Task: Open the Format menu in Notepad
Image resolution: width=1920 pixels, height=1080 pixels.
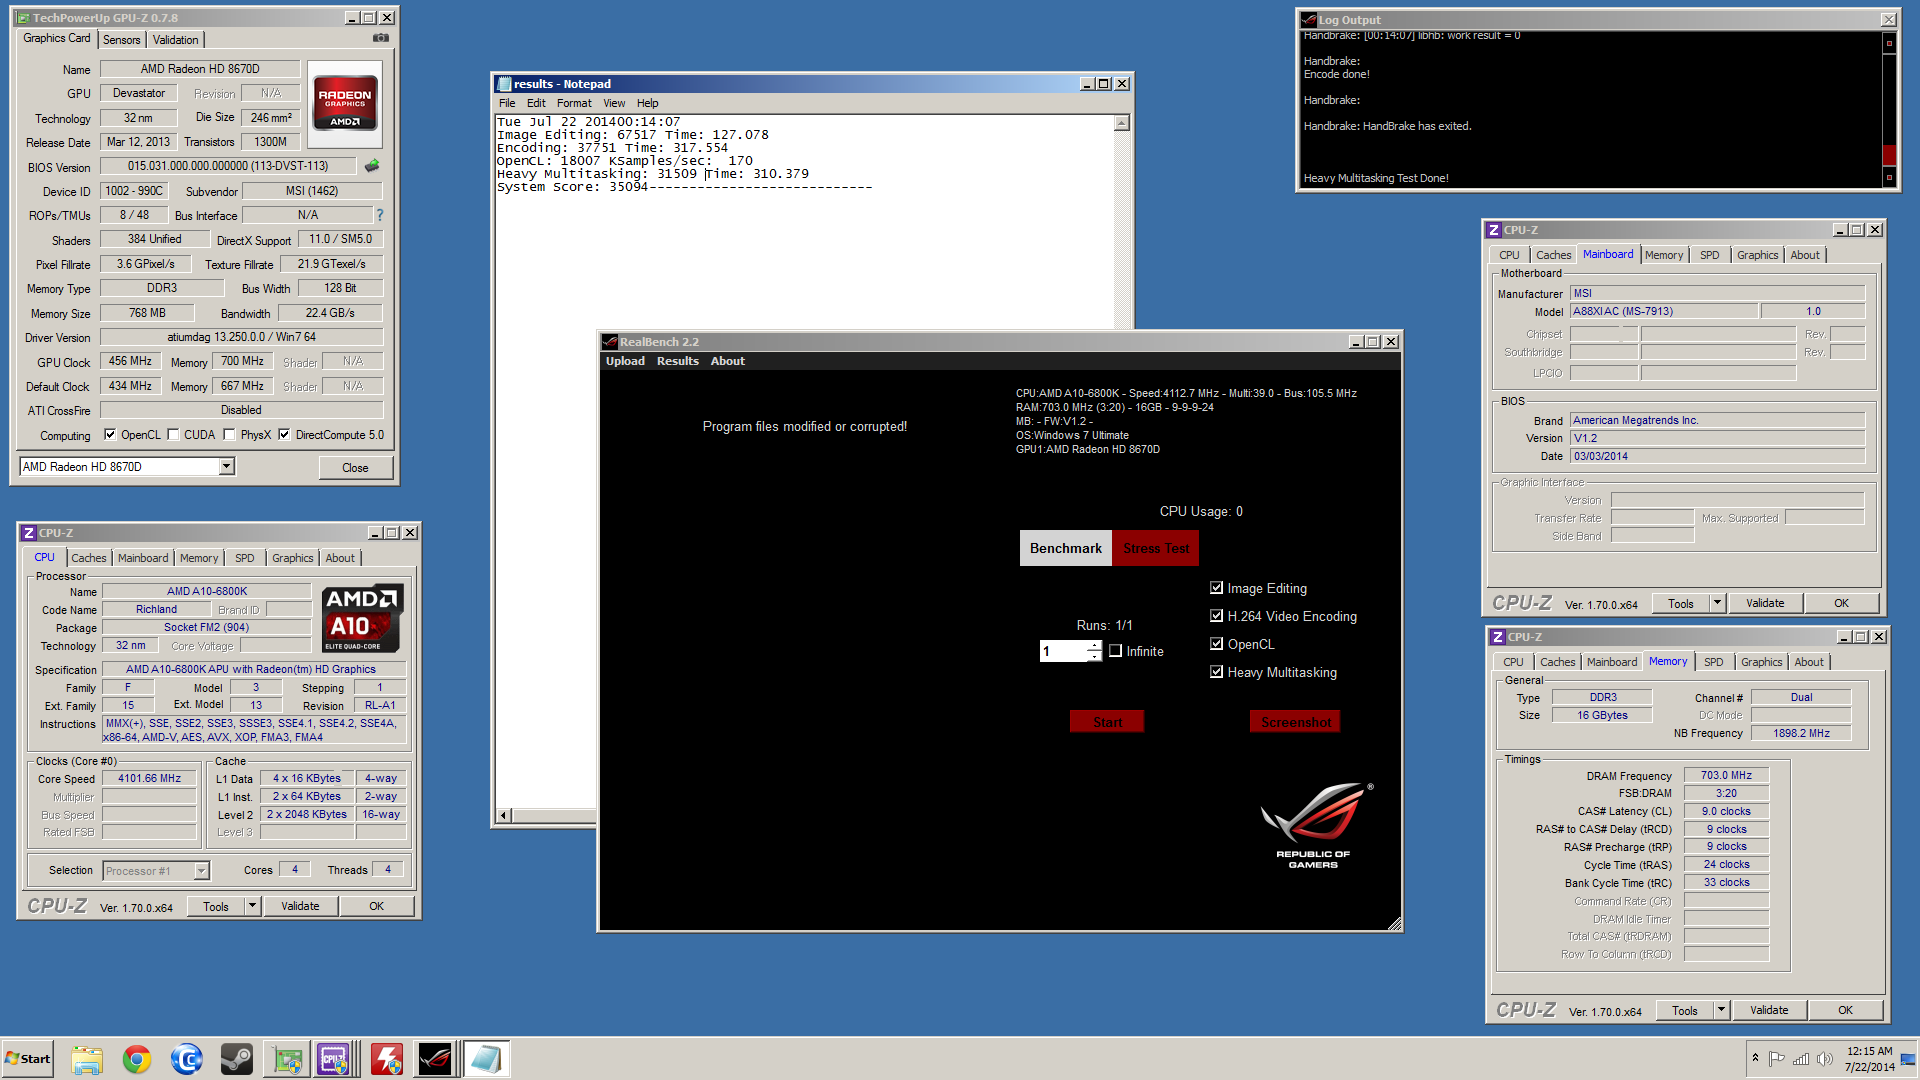Action: pos(574,103)
